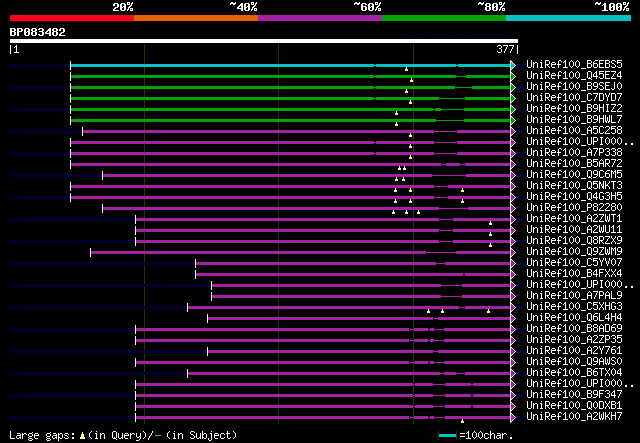Click the cyan alignment bar for B6EBS5
The image size is (640, 443).
pyautogui.click(x=290, y=65)
